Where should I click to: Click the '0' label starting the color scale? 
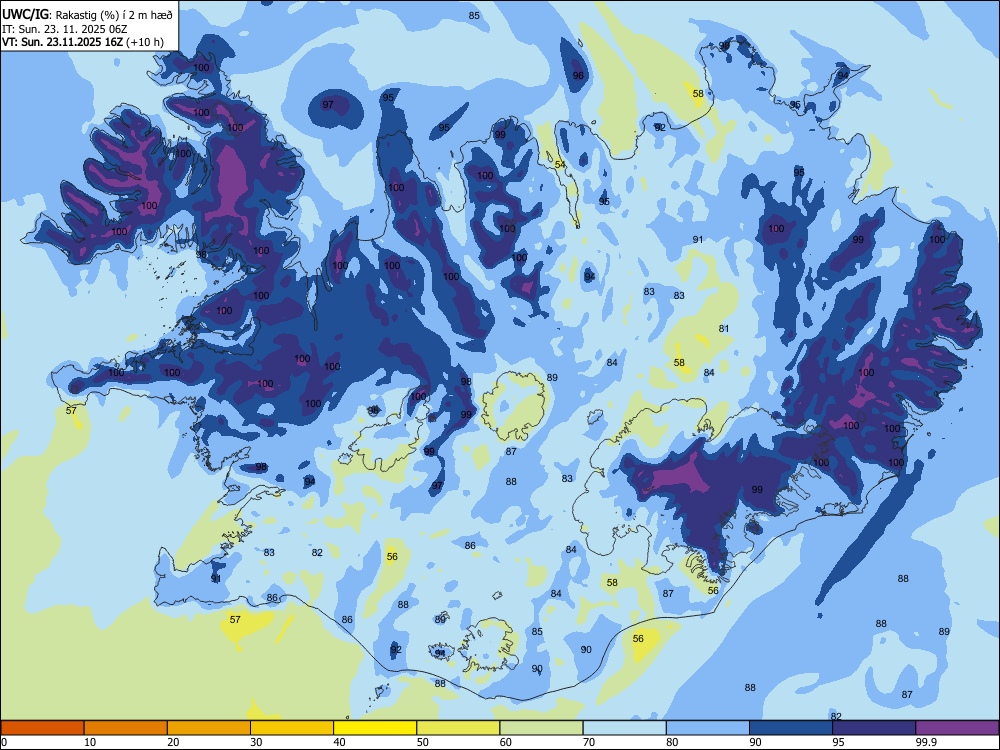[x=4, y=742]
